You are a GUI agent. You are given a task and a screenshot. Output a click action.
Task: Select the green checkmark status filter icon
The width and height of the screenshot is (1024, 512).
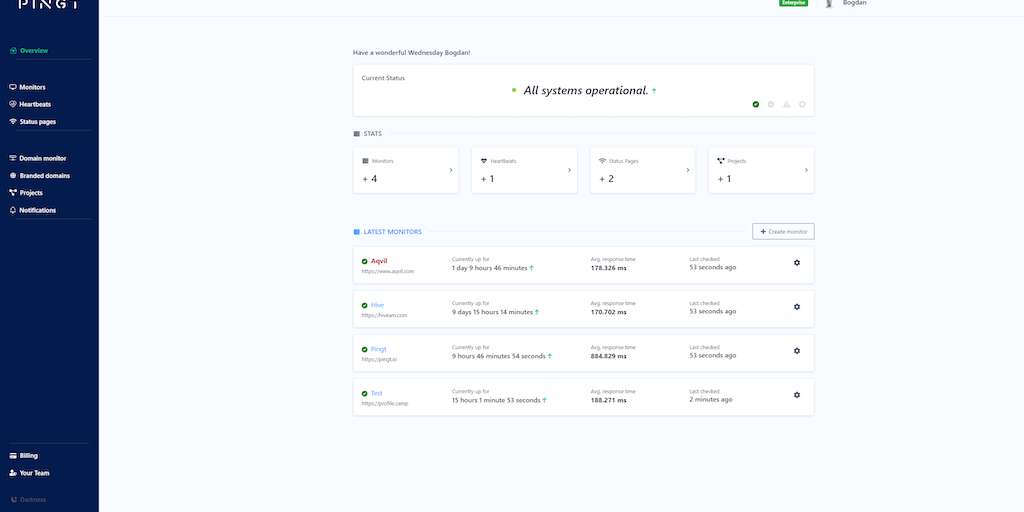pyautogui.click(x=756, y=104)
